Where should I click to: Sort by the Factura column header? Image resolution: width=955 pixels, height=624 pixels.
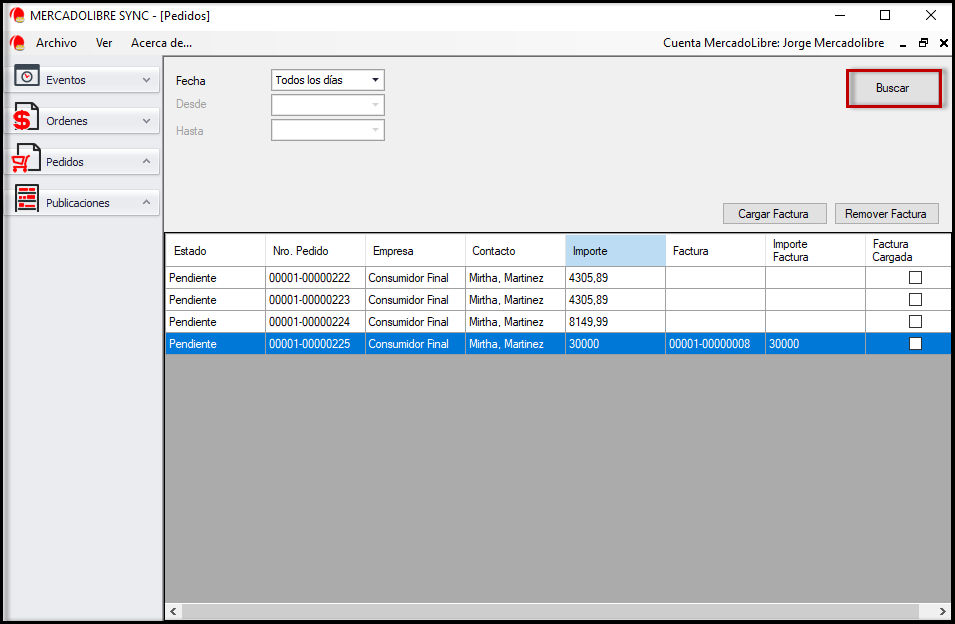(715, 251)
